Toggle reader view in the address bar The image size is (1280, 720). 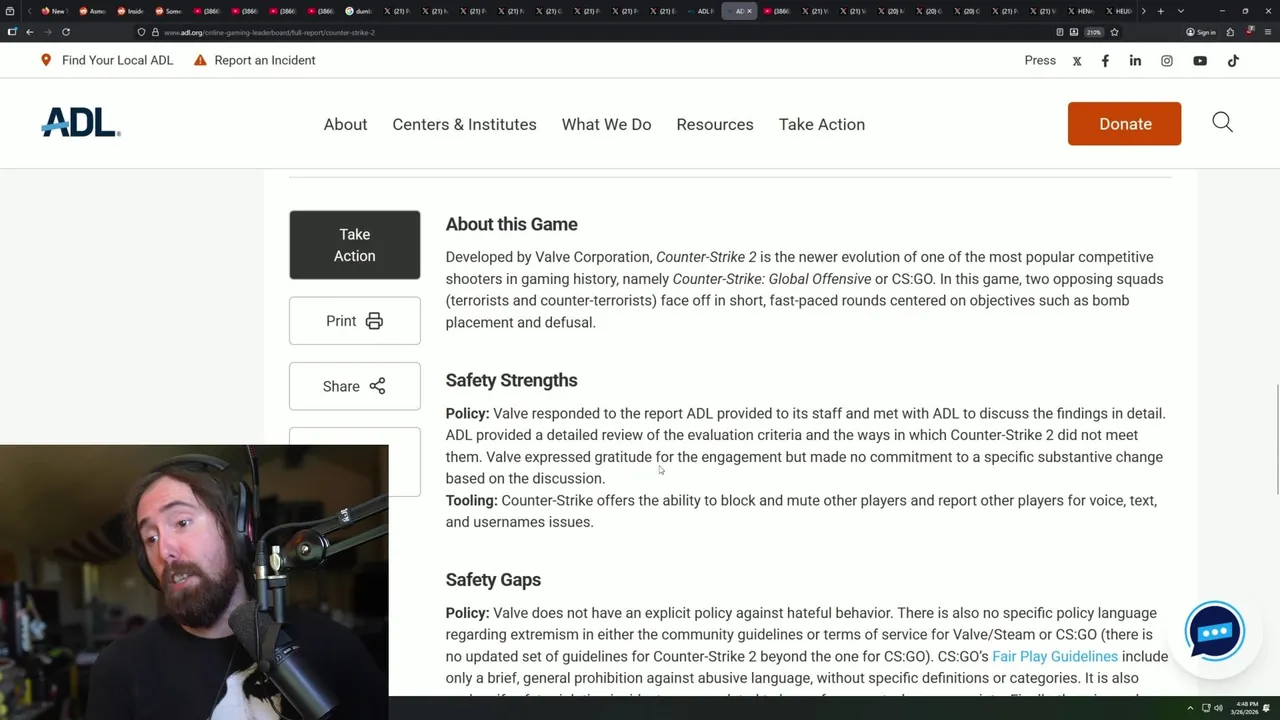pos(1060,32)
